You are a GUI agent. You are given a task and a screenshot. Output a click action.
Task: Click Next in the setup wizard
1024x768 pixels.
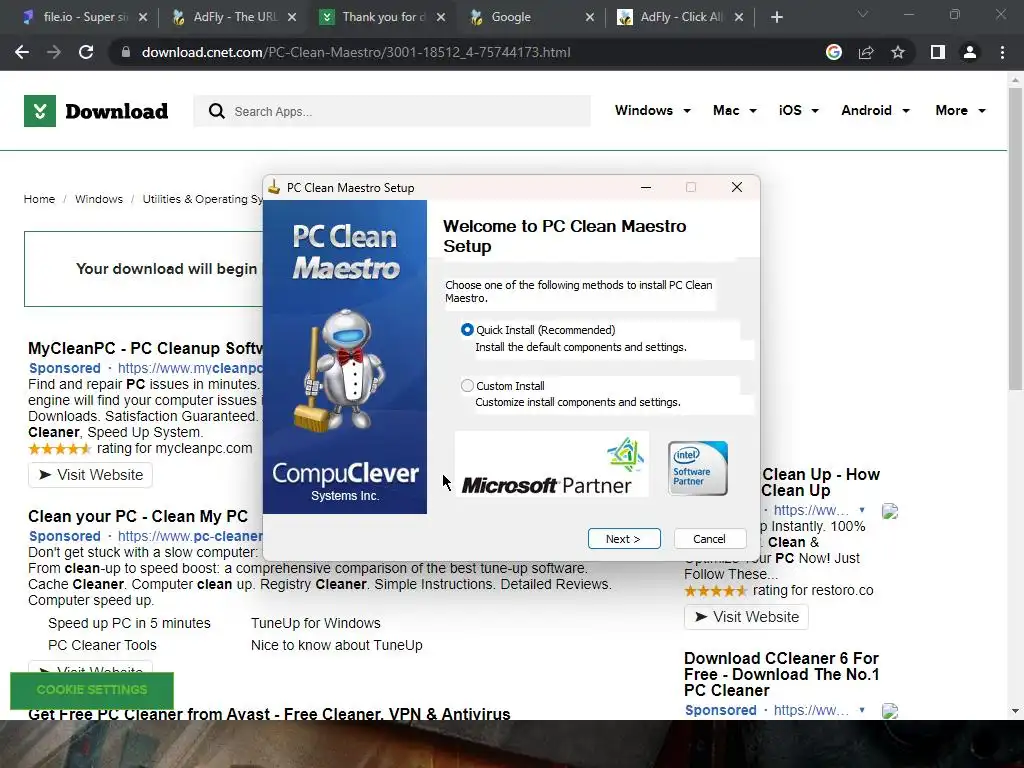pyautogui.click(x=624, y=539)
